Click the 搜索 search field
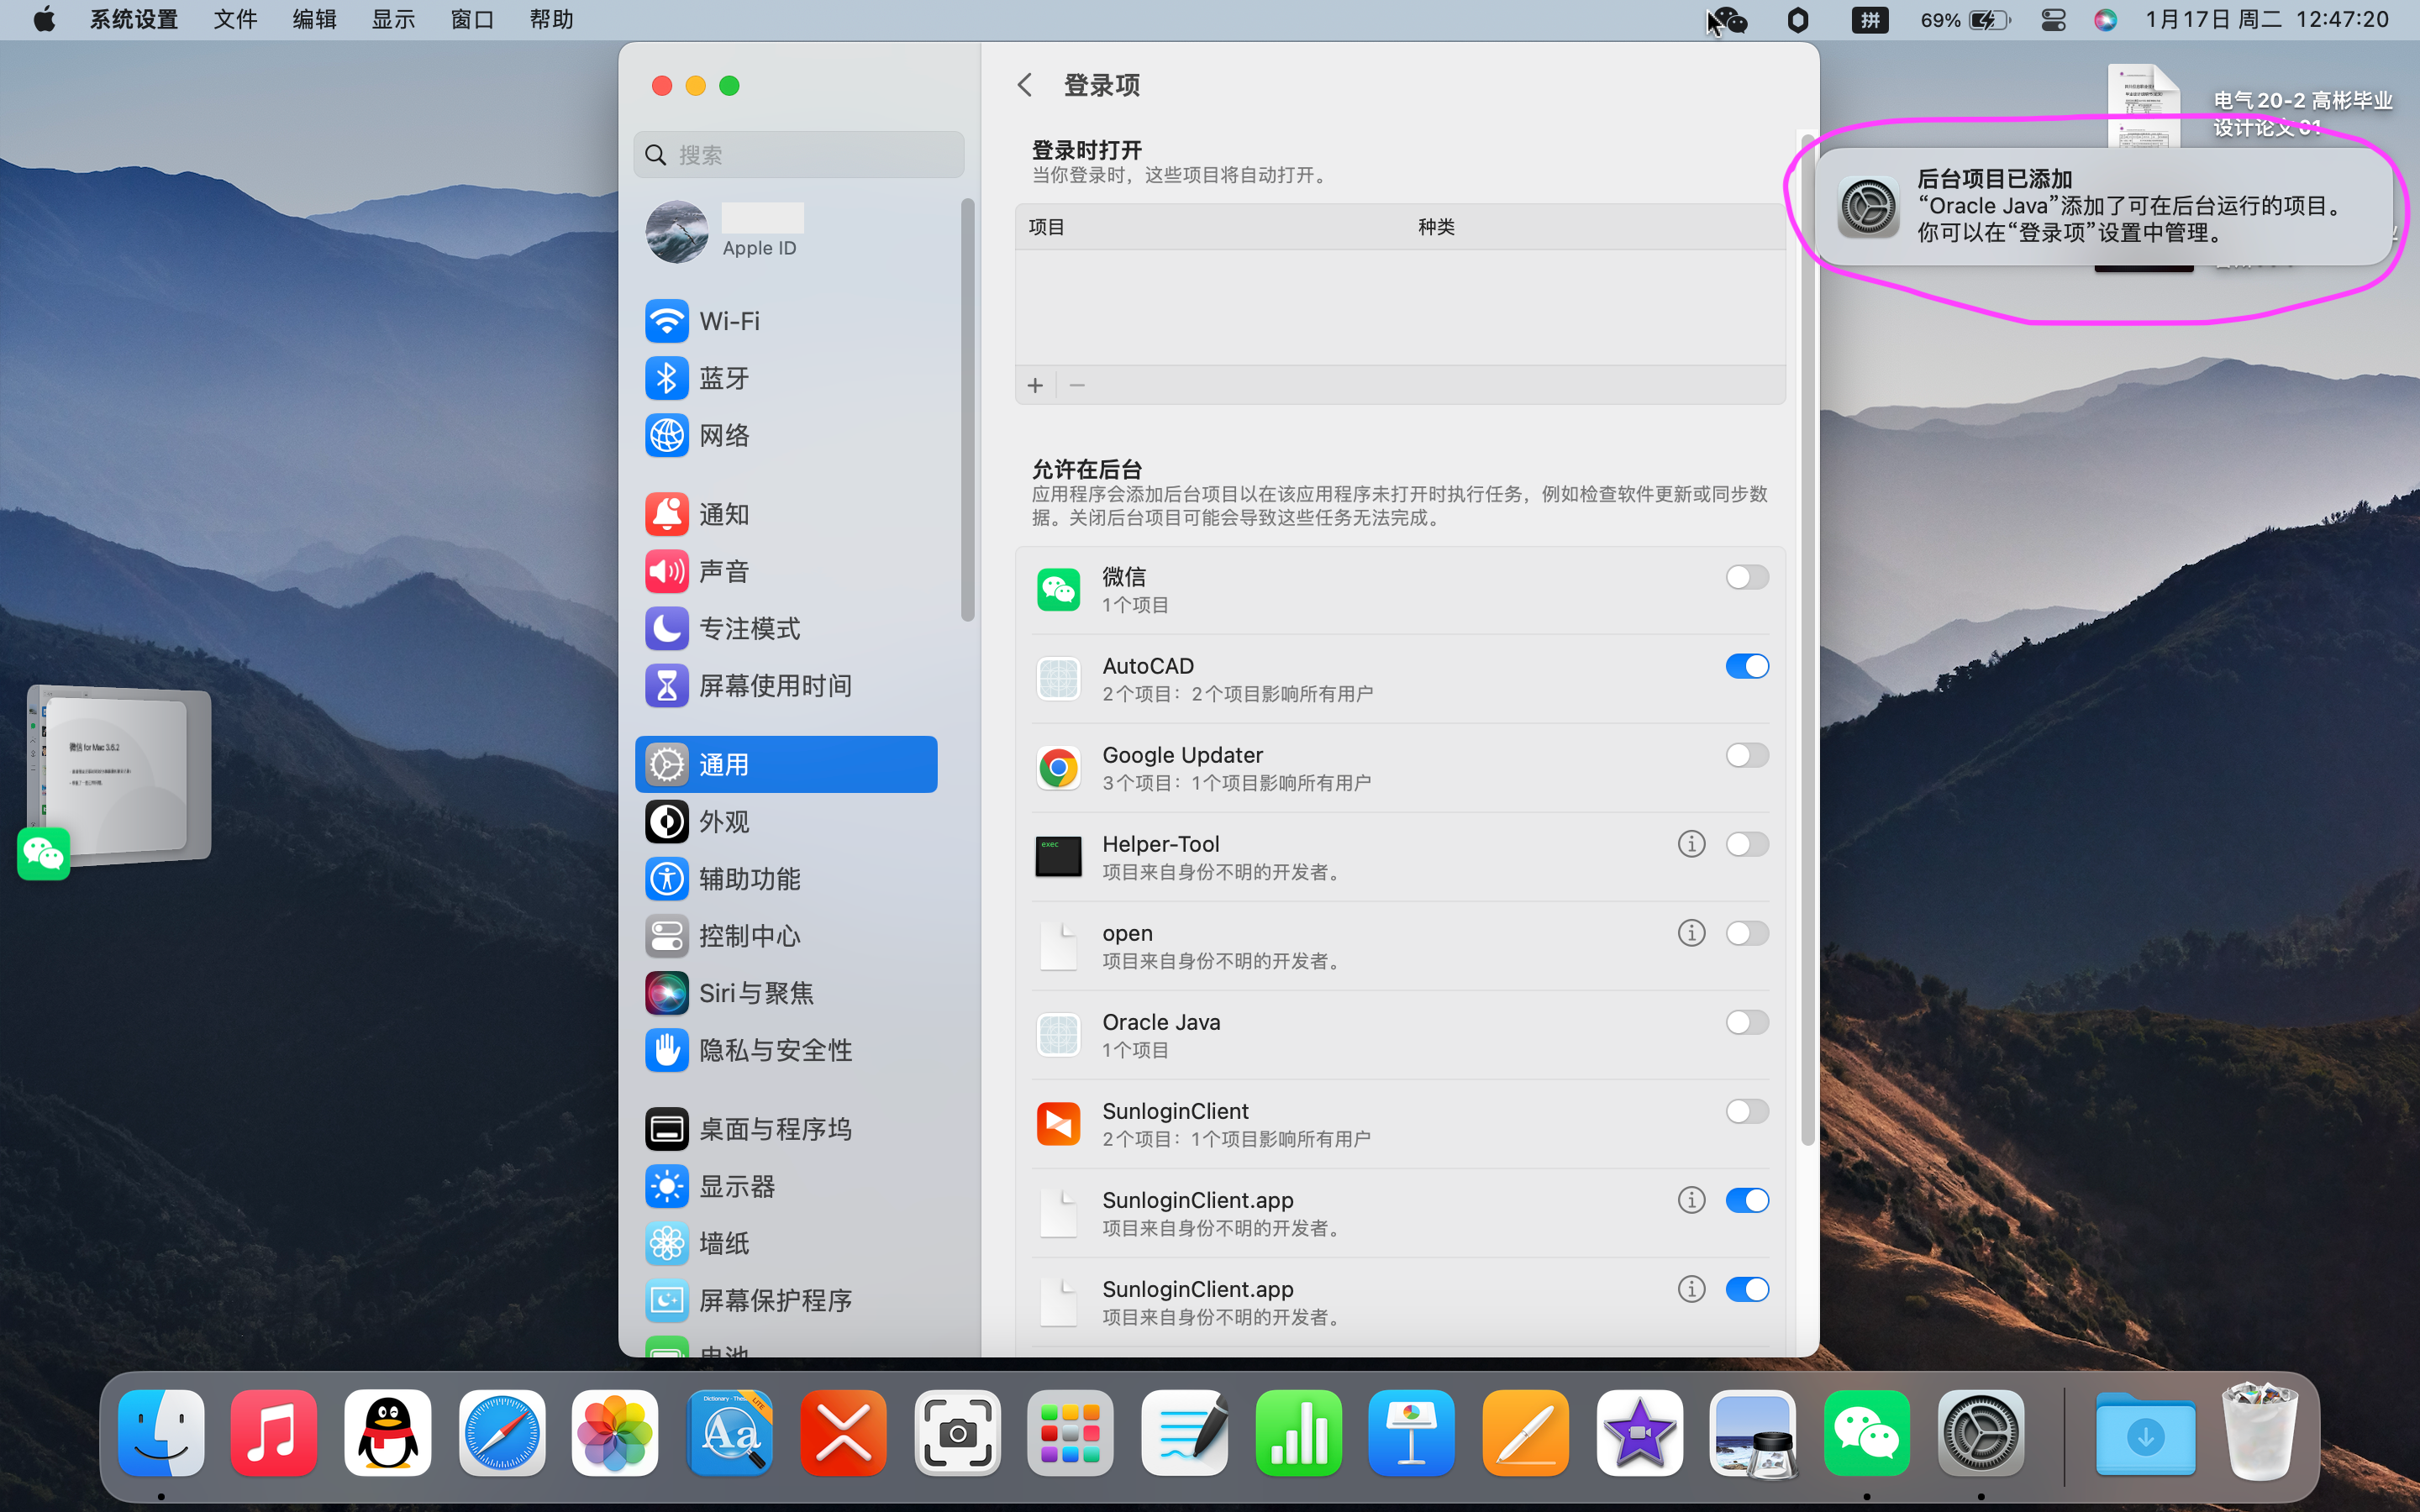The image size is (2420, 1512). click(x=800, y=155)
